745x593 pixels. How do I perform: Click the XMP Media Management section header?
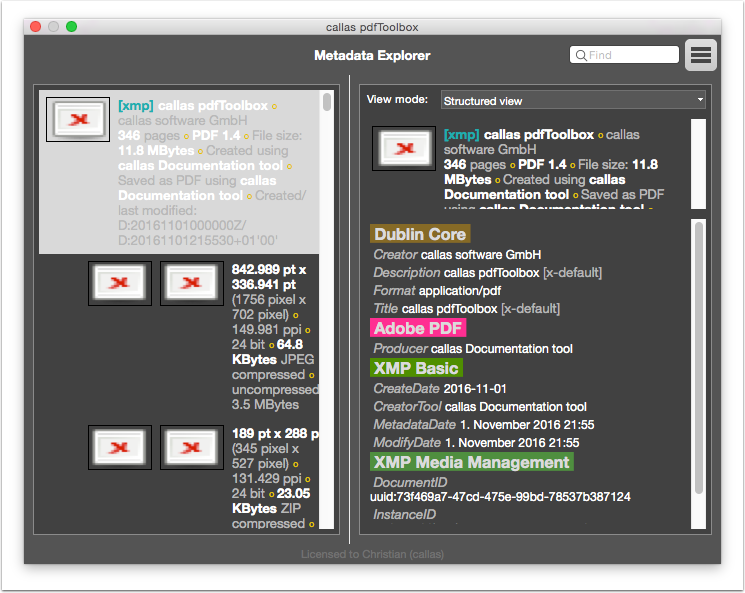point(471,462)
